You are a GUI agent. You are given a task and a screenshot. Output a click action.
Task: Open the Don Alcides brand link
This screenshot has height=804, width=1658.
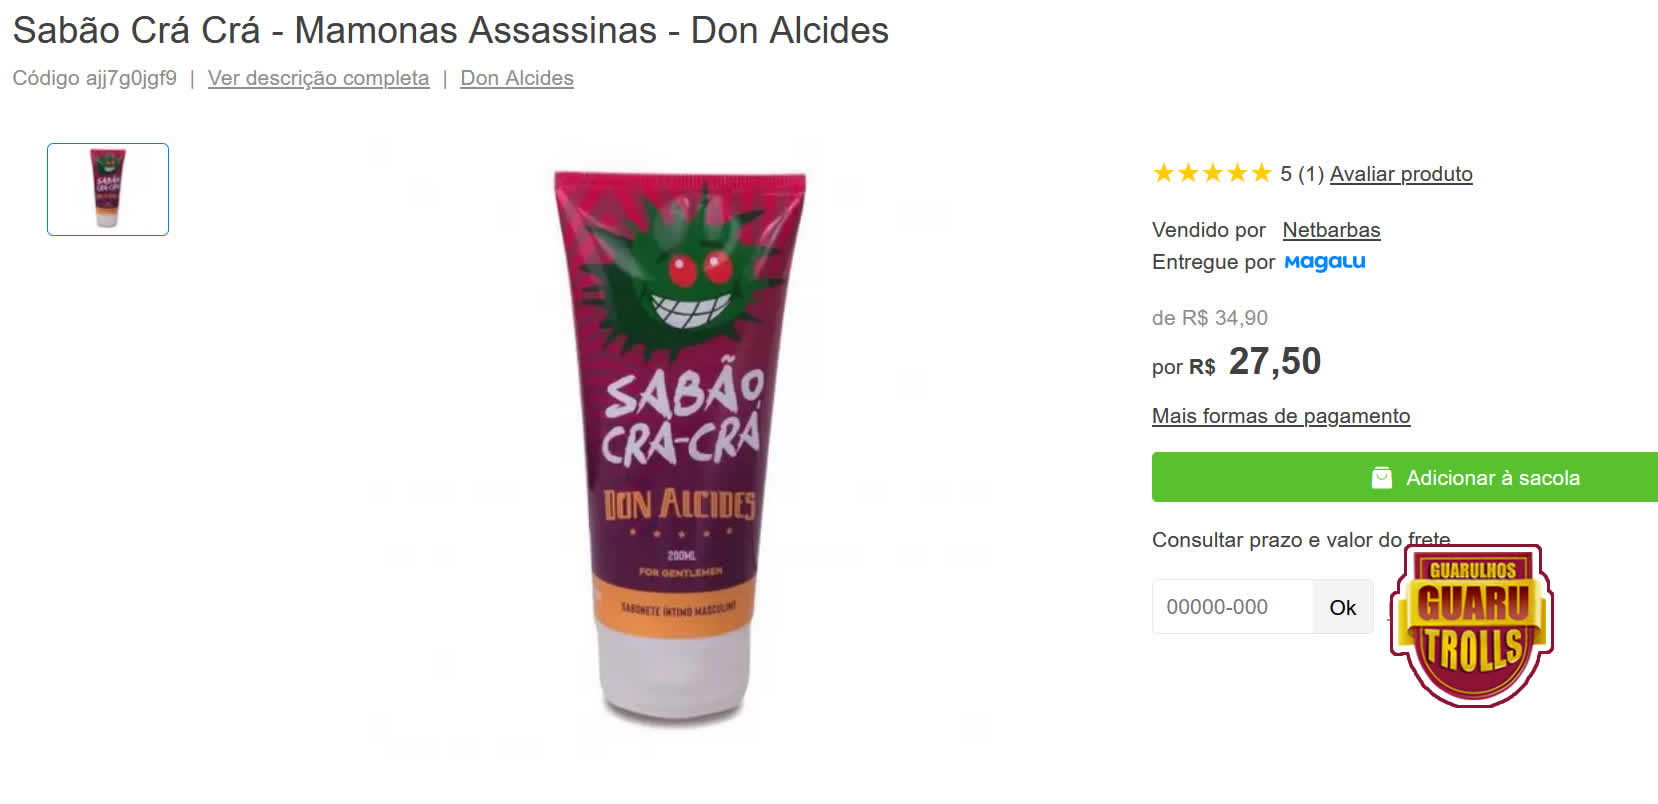click(x=517, y=78)
